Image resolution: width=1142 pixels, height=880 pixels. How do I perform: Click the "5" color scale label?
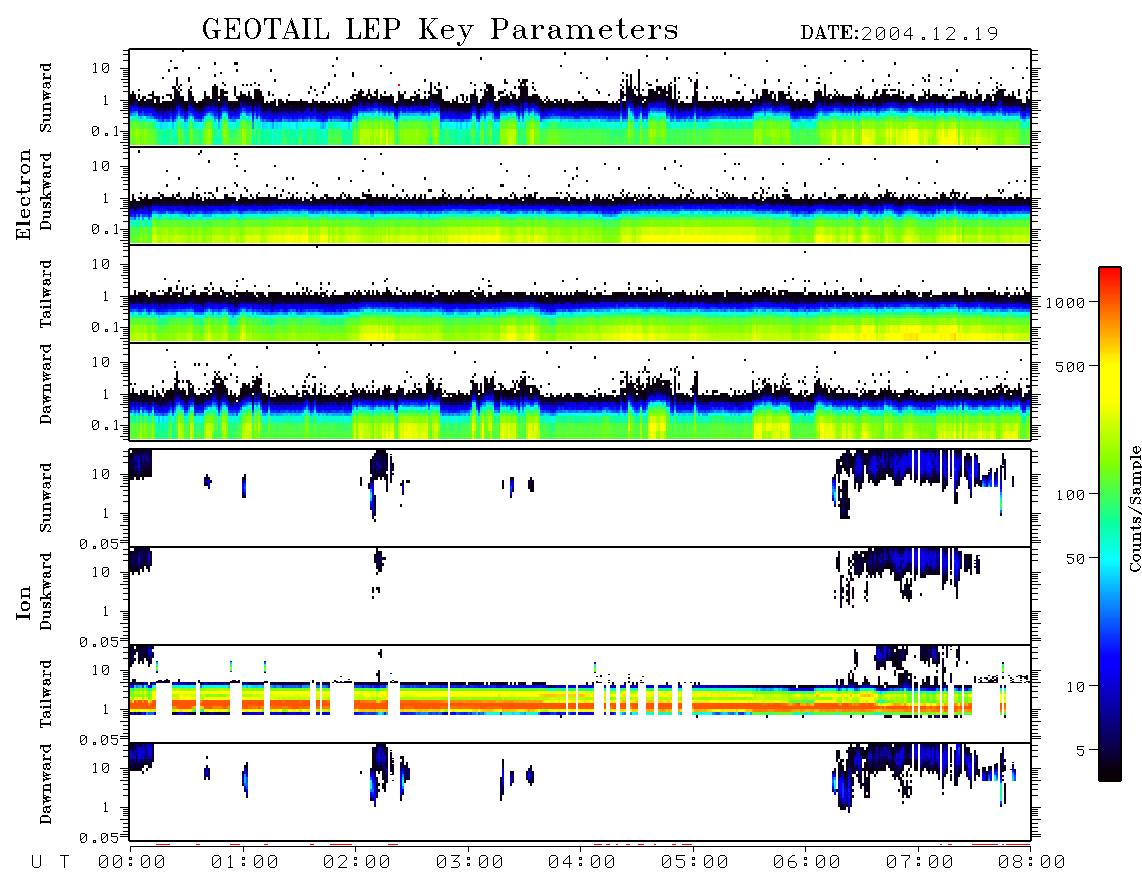pos(1080,751)
